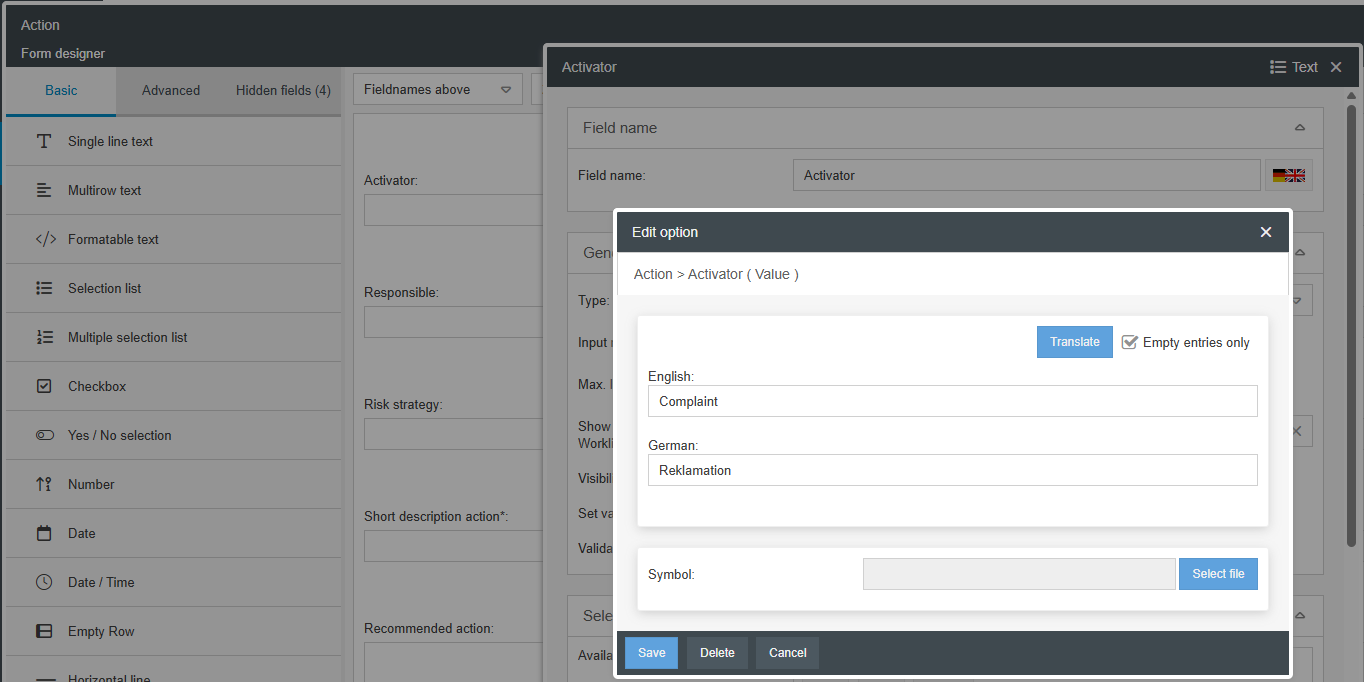
Task: Open the Hidden fields (4) tab
Action: [x=283, y=90]
